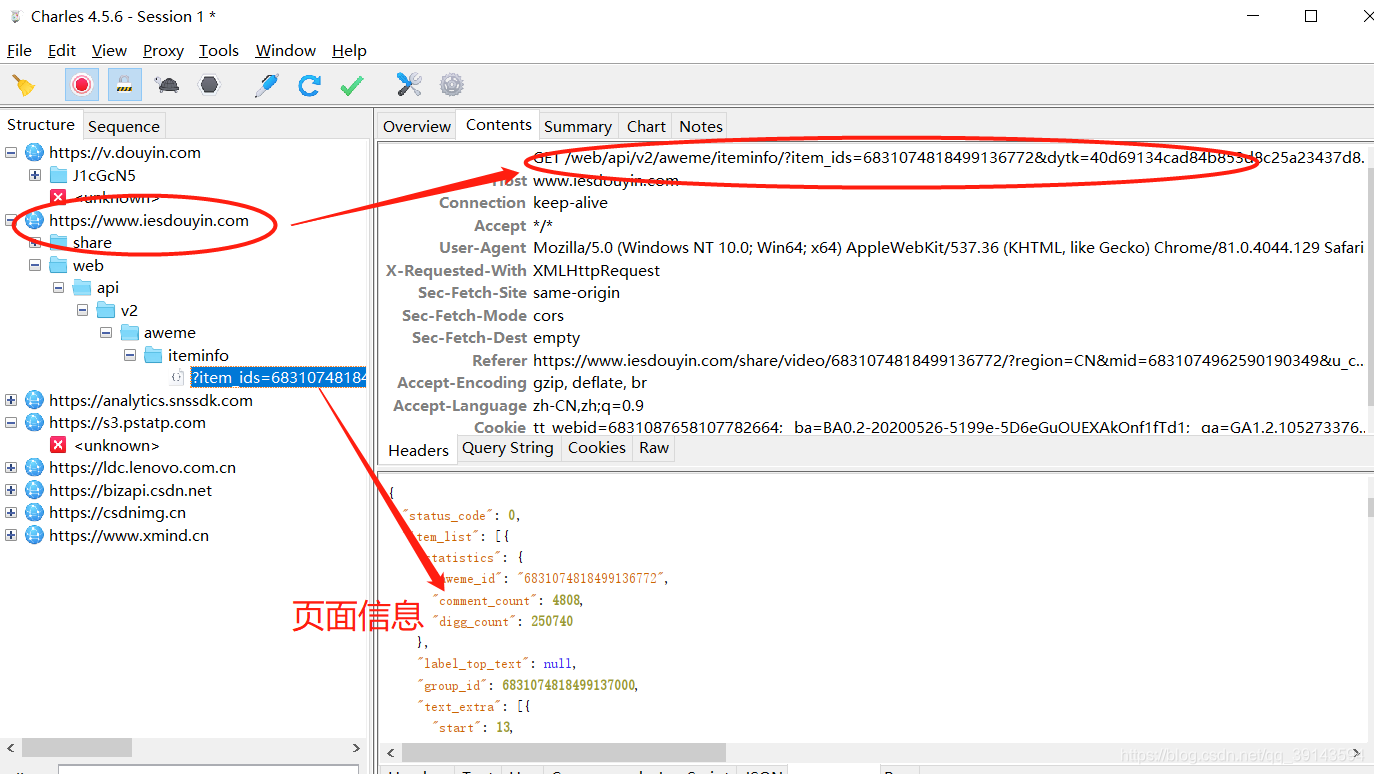
Task: Collapse the https://s3.pstatp.com node
Action: click(x=11, y=423)
